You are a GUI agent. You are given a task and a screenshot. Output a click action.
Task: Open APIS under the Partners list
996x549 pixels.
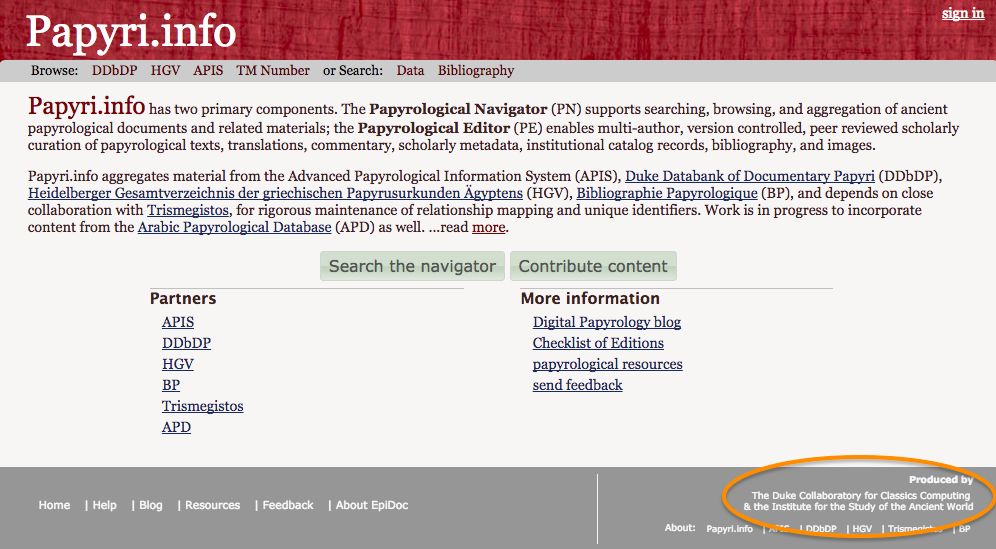tap(178, 322)
